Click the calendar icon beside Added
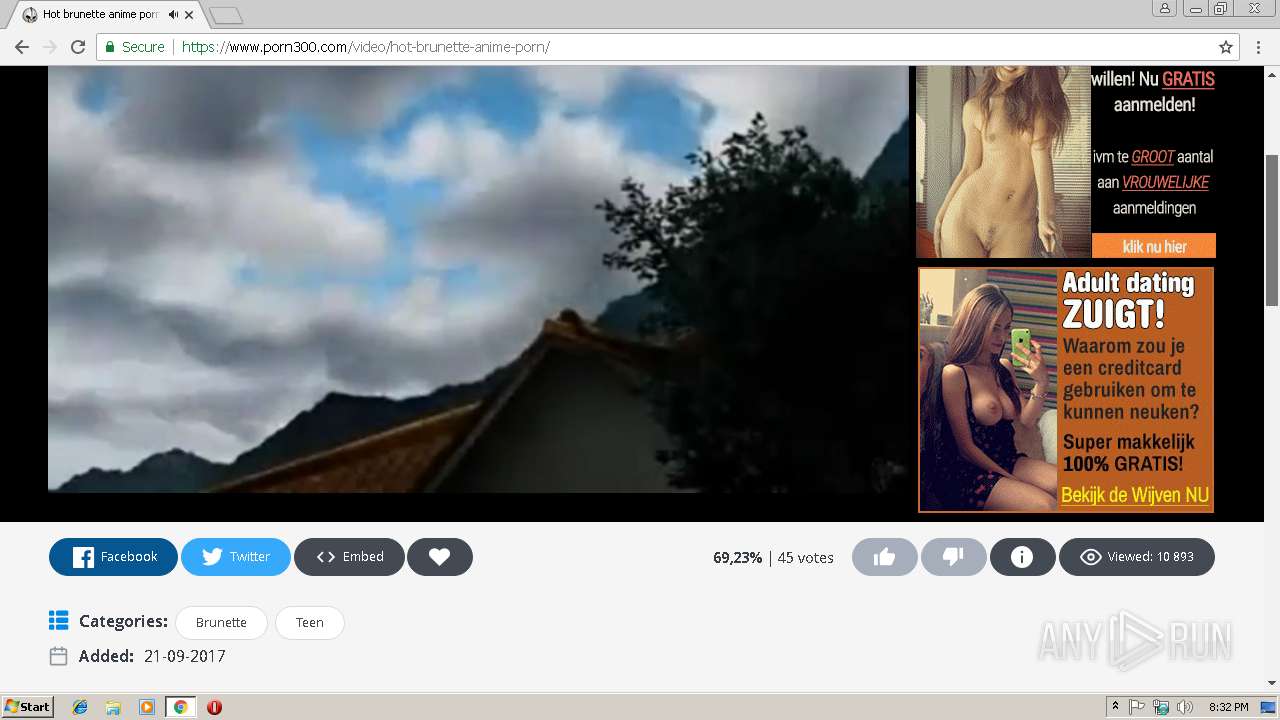Viewport: 1280px width, 720px height. tap(59, 656)
